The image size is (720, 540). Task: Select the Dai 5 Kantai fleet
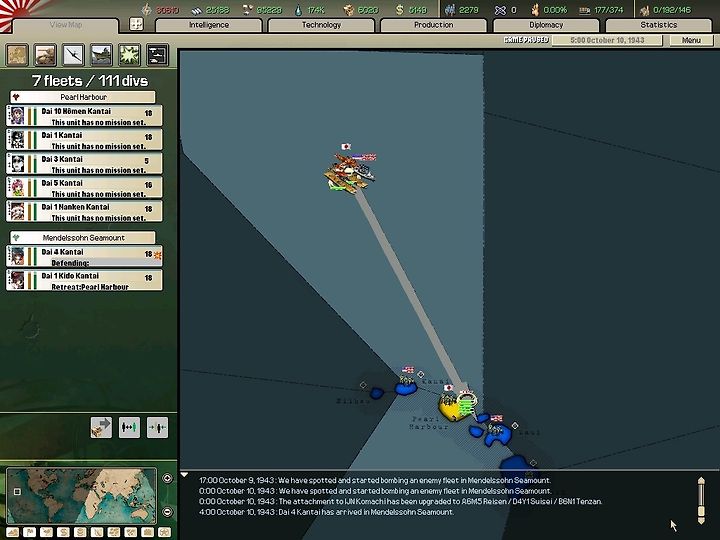click(x=84, y=187)
